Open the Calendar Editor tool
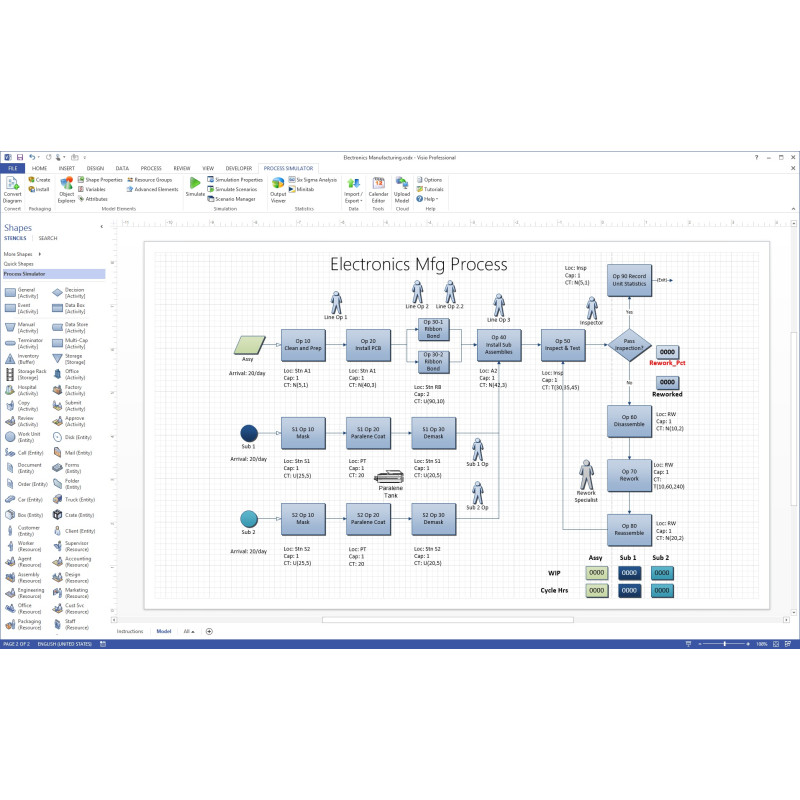This screenshot has width=800, height=800. (x=378, y=188)
